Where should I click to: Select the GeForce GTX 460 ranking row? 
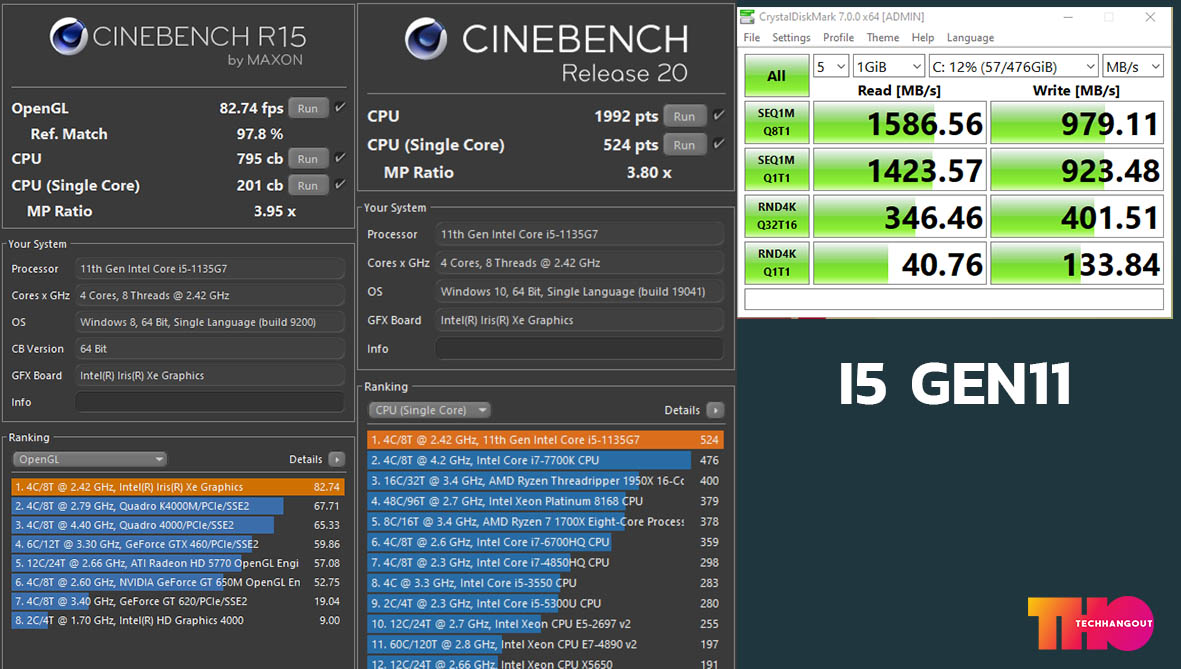[x=178, y=544]
